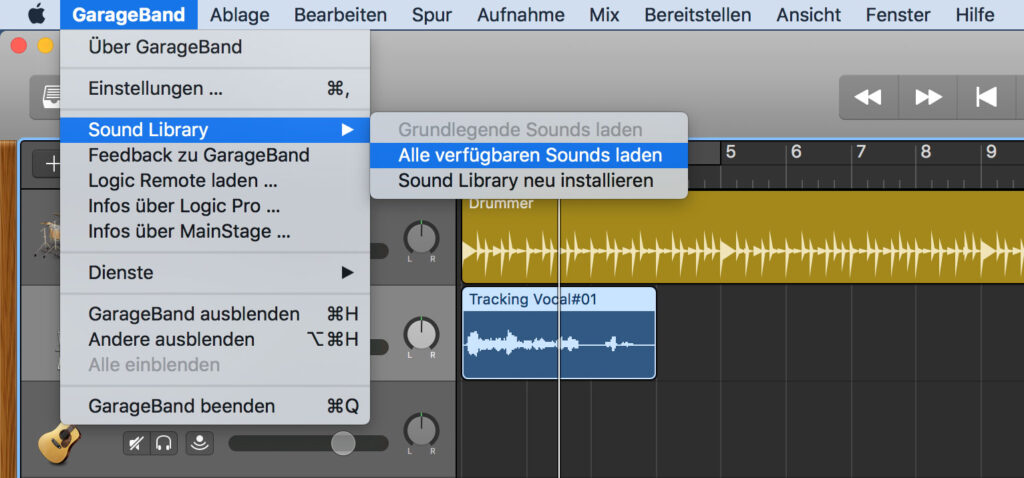Screen dimensions: 1024x478
Task: Select the acoustic guitar track icon
Action: pos(59,443)
